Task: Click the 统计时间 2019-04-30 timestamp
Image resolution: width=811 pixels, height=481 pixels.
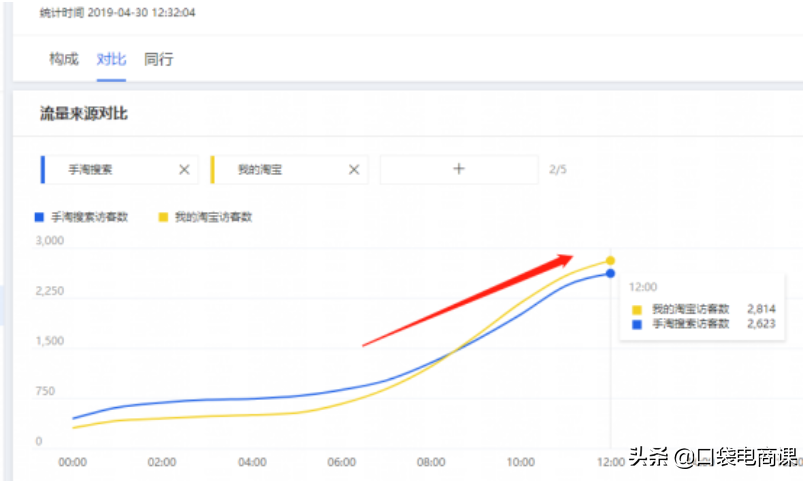Action: pyautogui.click(x=117, y=12)
